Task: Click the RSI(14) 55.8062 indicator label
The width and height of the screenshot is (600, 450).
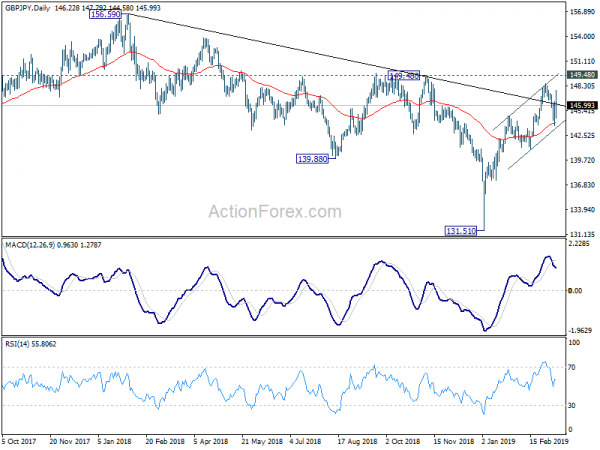Action: 31,344
